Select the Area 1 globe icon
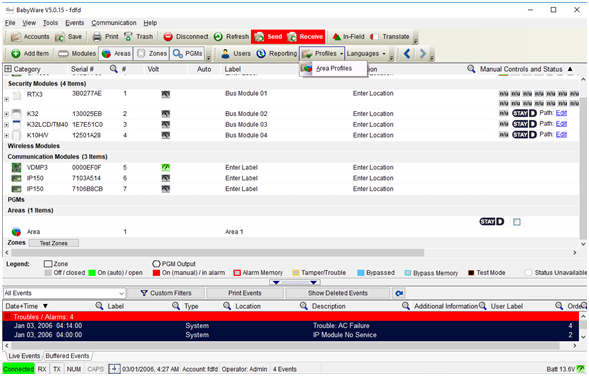Viewport: 589px width, 376px height. (16, 232)
